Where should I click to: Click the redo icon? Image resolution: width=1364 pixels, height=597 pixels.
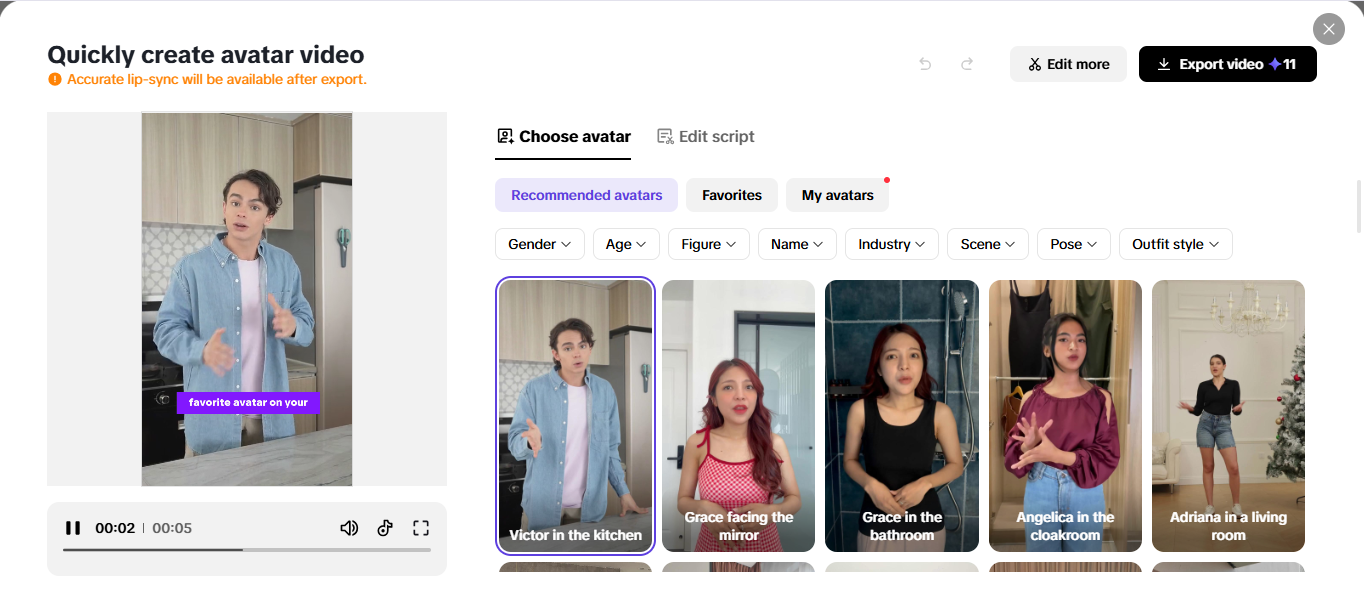[x=966, y=63]
